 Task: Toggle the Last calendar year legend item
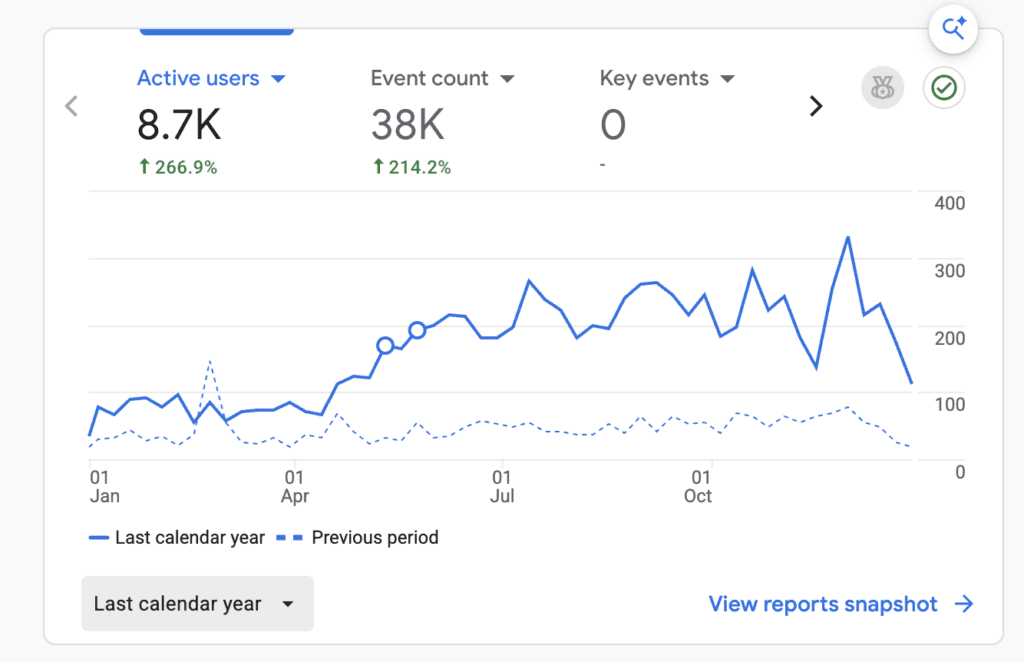click(x=177, y=537)
